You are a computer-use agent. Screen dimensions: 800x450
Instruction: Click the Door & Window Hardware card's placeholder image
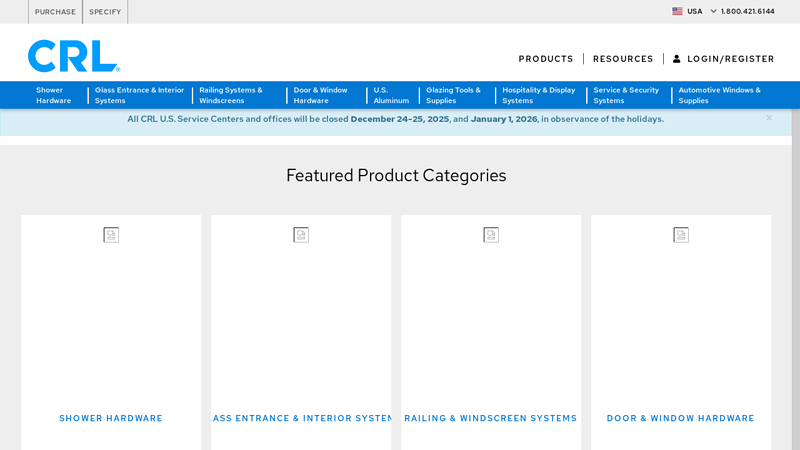(x=681, y=235)
